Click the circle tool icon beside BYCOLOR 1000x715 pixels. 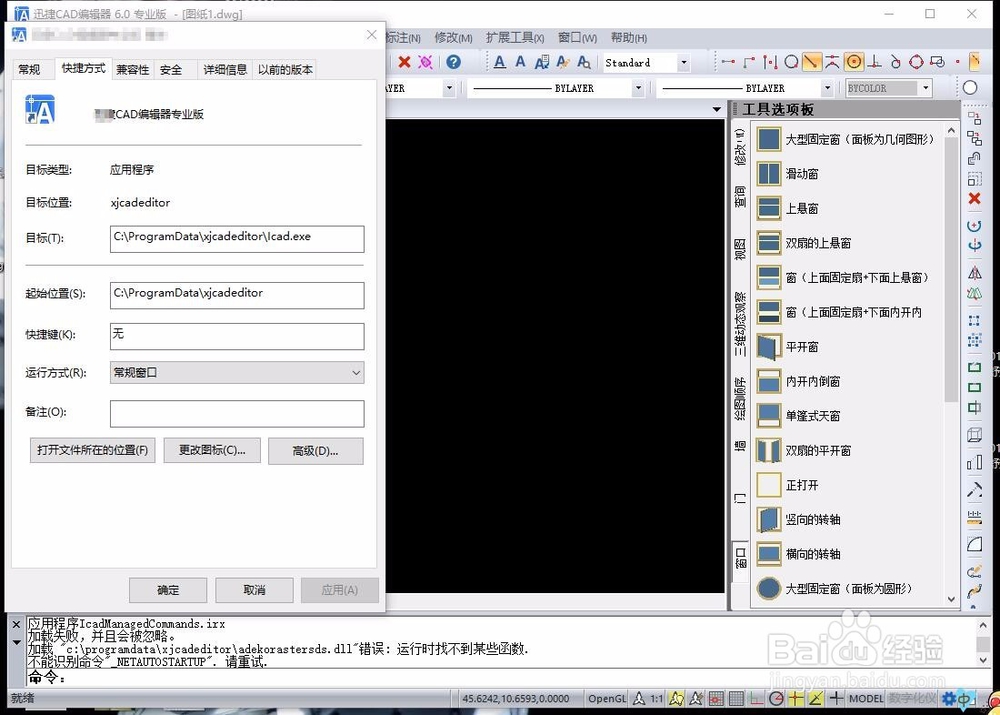[x=970, y=88]
